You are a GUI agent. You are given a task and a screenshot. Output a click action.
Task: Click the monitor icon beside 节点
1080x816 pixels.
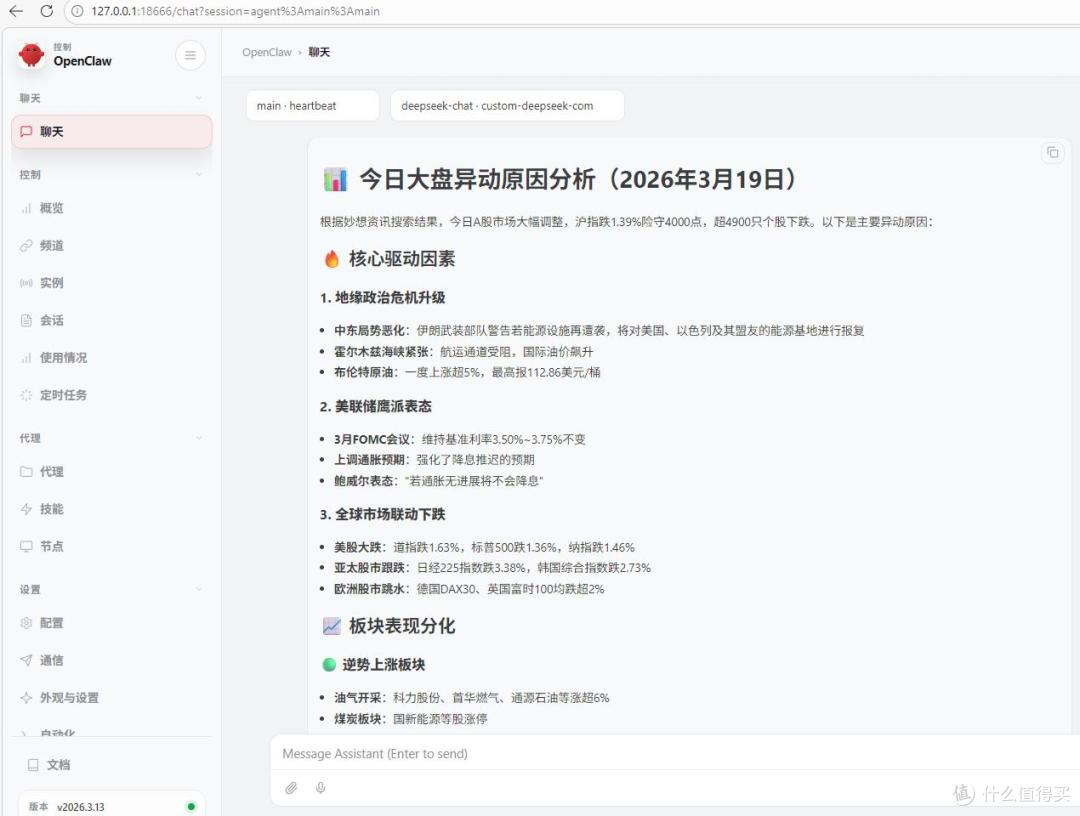click(x=26, y=546)
